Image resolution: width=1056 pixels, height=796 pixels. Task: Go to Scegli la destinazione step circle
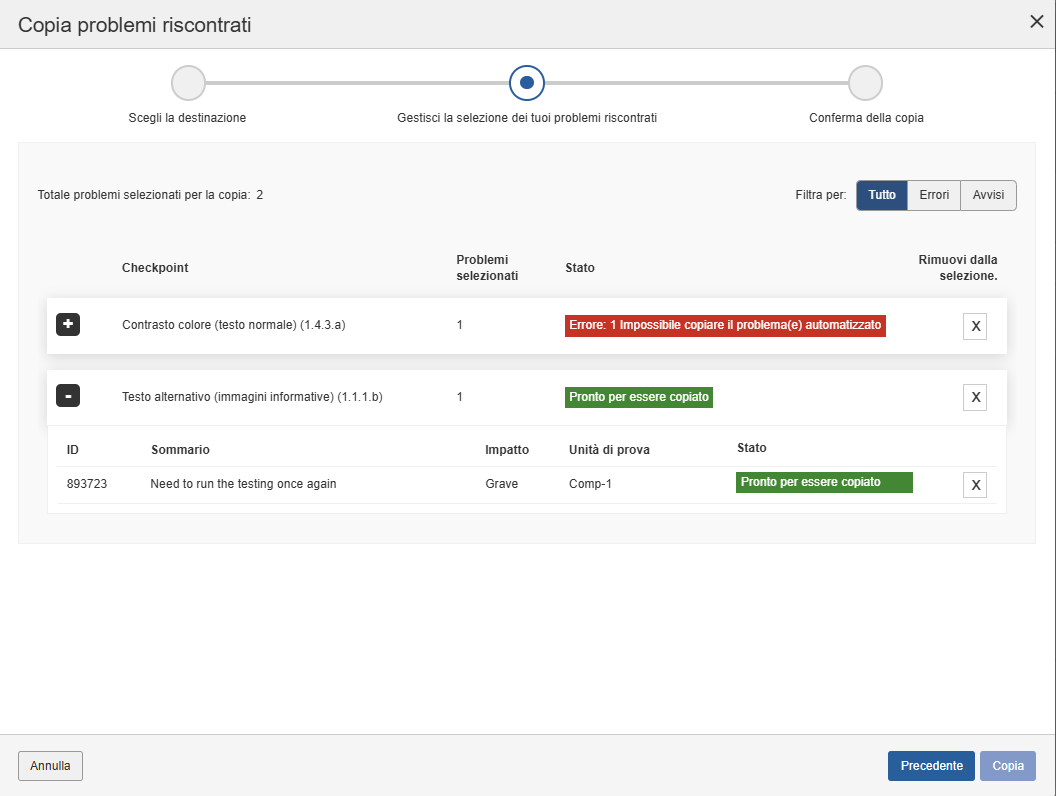point(188,83)
